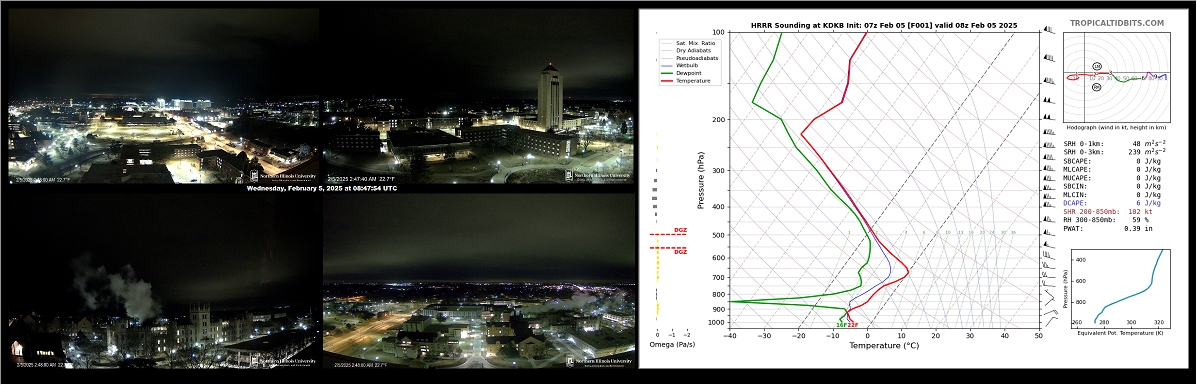Select the steam plume webcam view

(x=163, y=281)
